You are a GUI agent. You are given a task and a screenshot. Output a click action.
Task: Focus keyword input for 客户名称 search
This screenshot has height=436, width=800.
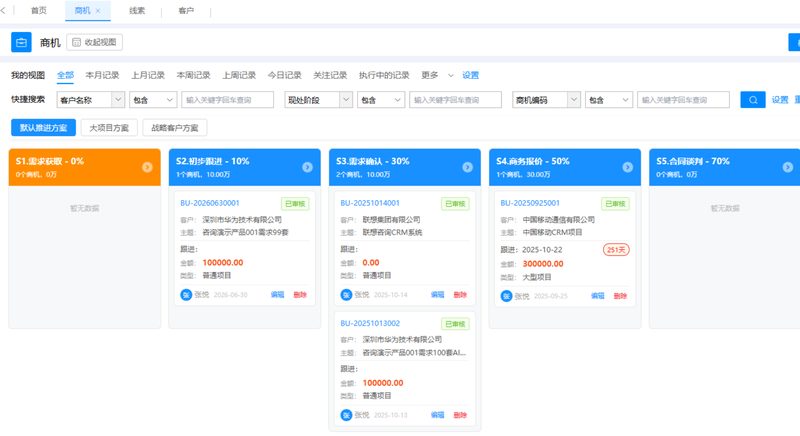point(228,100)
